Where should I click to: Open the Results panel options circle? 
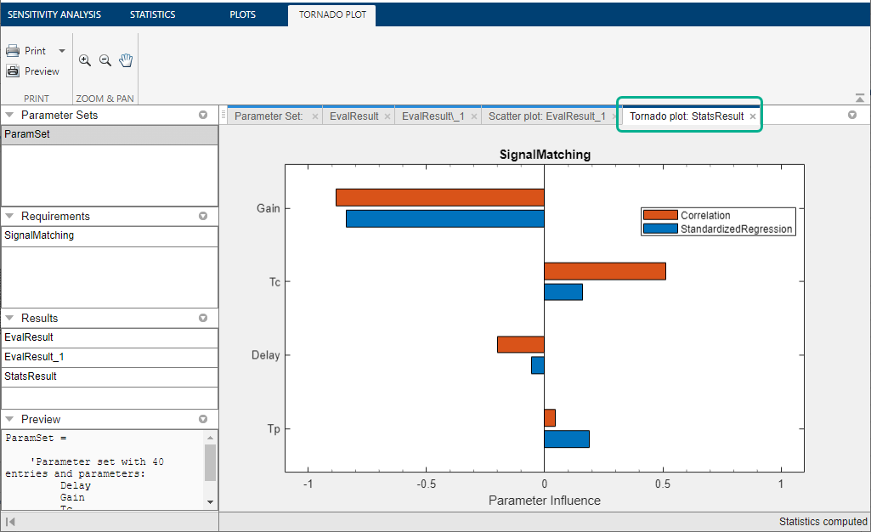pyautogui.click(x=203, y=318)
